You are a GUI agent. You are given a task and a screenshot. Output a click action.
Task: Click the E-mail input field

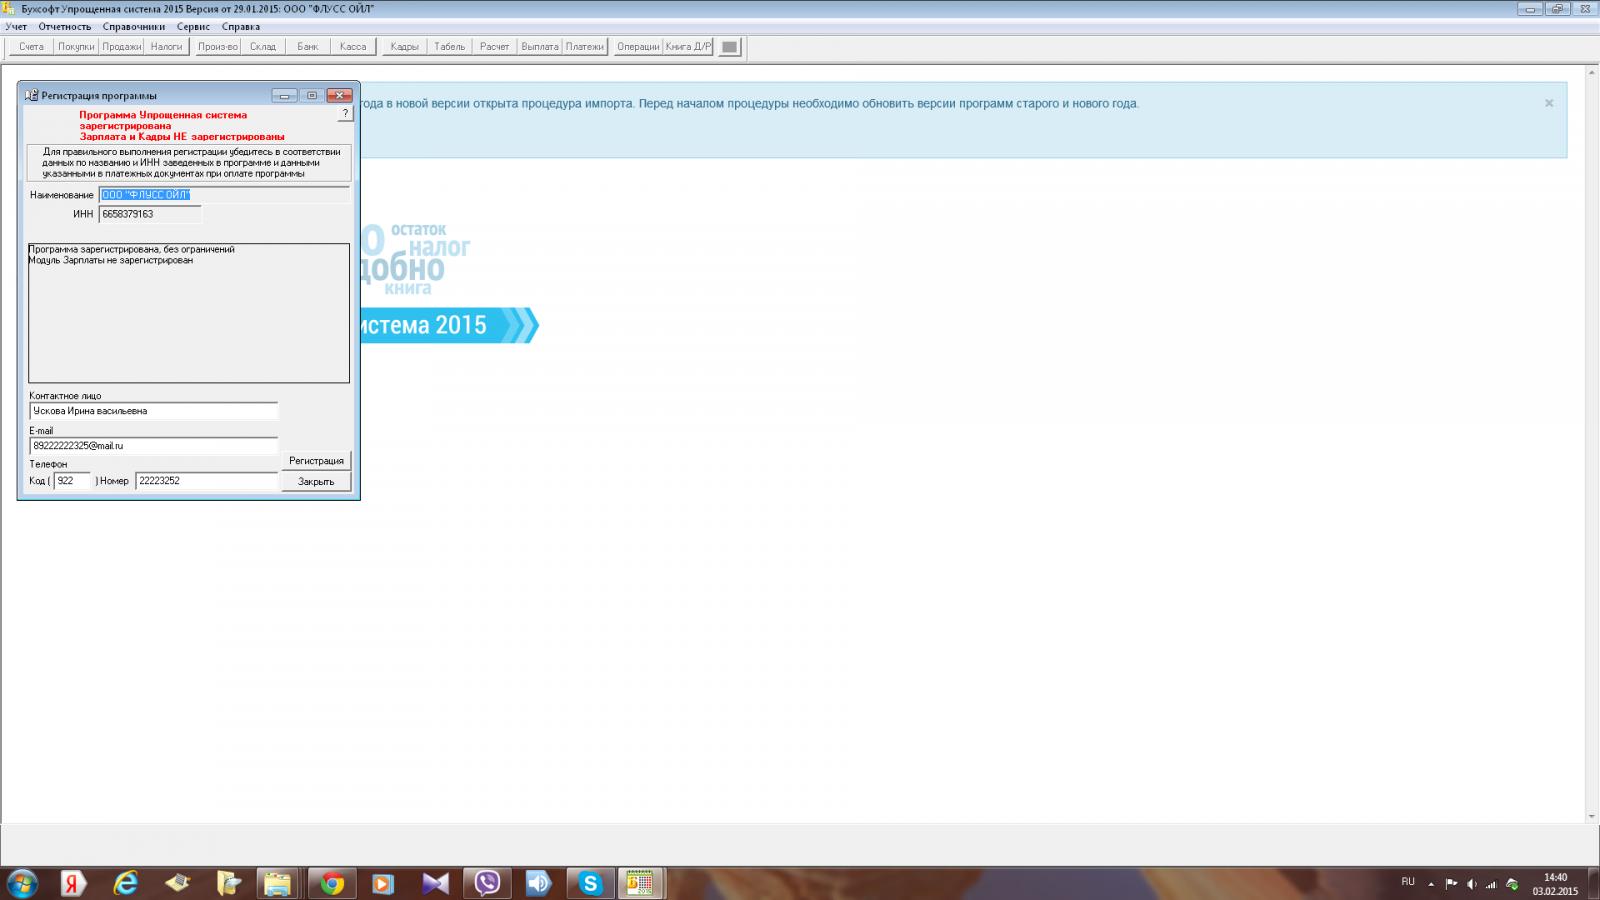pyautogui.click(x=153, y=446)
